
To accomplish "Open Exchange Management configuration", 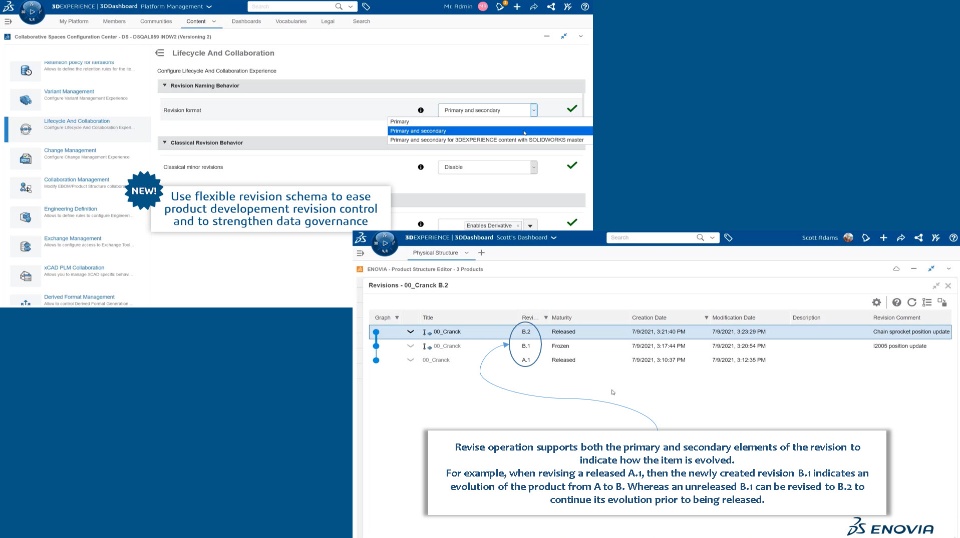I will pos(78,246).
